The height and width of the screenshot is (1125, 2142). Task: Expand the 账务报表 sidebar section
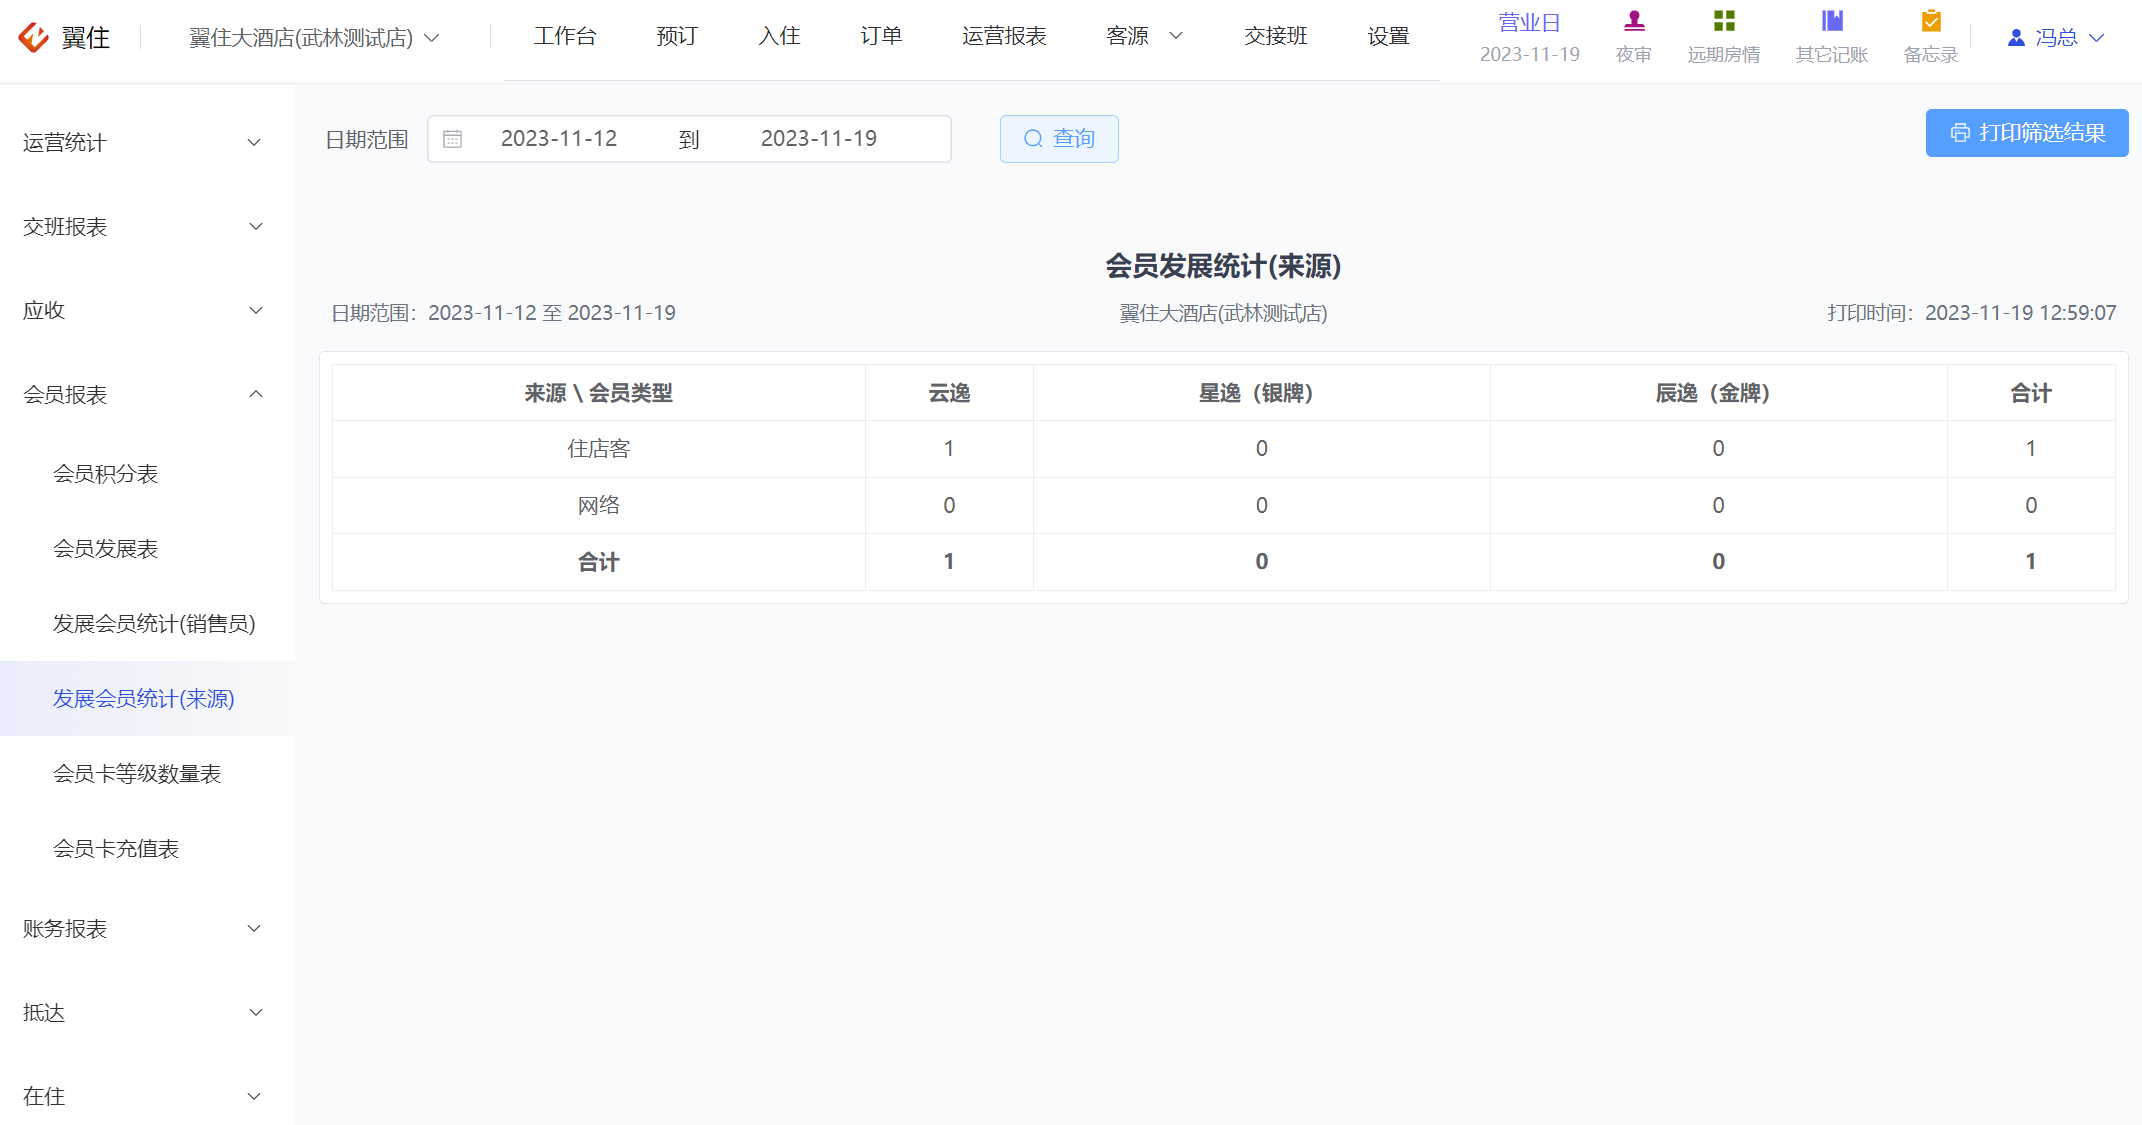click(147, 929)
